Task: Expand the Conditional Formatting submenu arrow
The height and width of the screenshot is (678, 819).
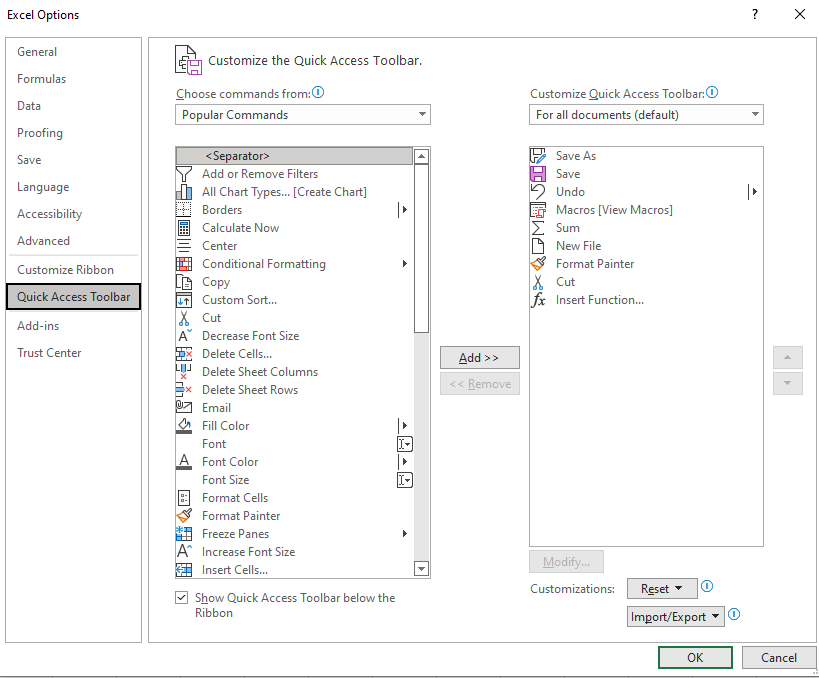Action: [404, 264]
